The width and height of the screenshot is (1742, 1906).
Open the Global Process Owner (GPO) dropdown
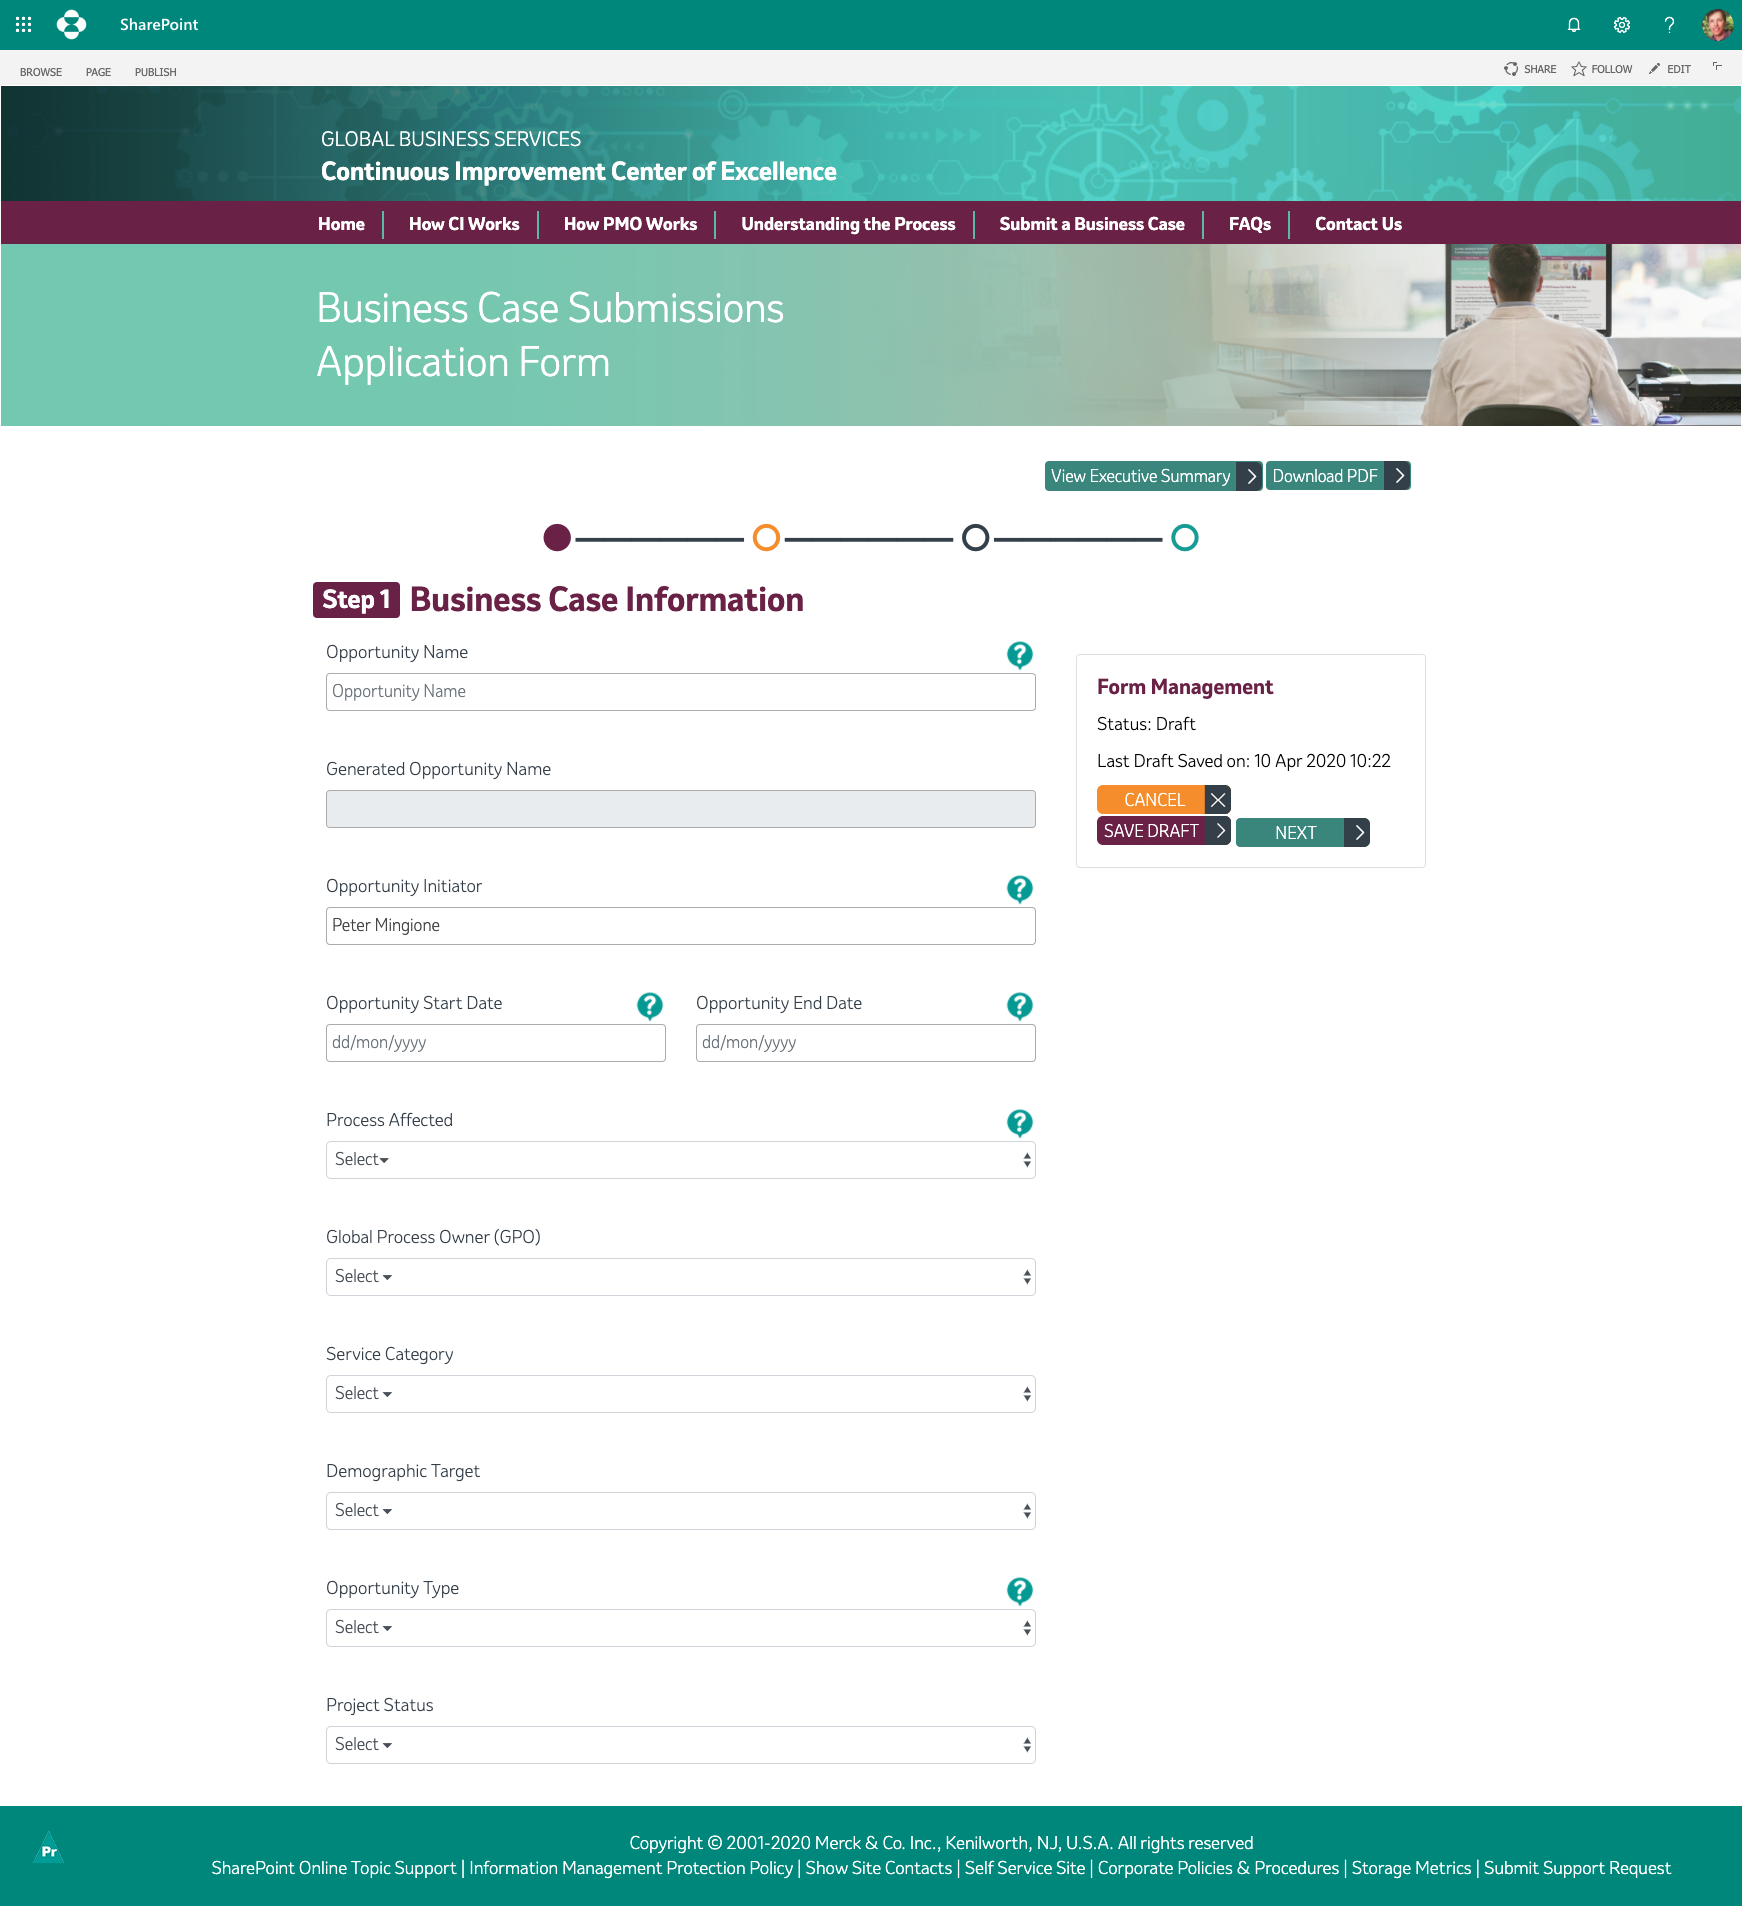[680, 1277]
